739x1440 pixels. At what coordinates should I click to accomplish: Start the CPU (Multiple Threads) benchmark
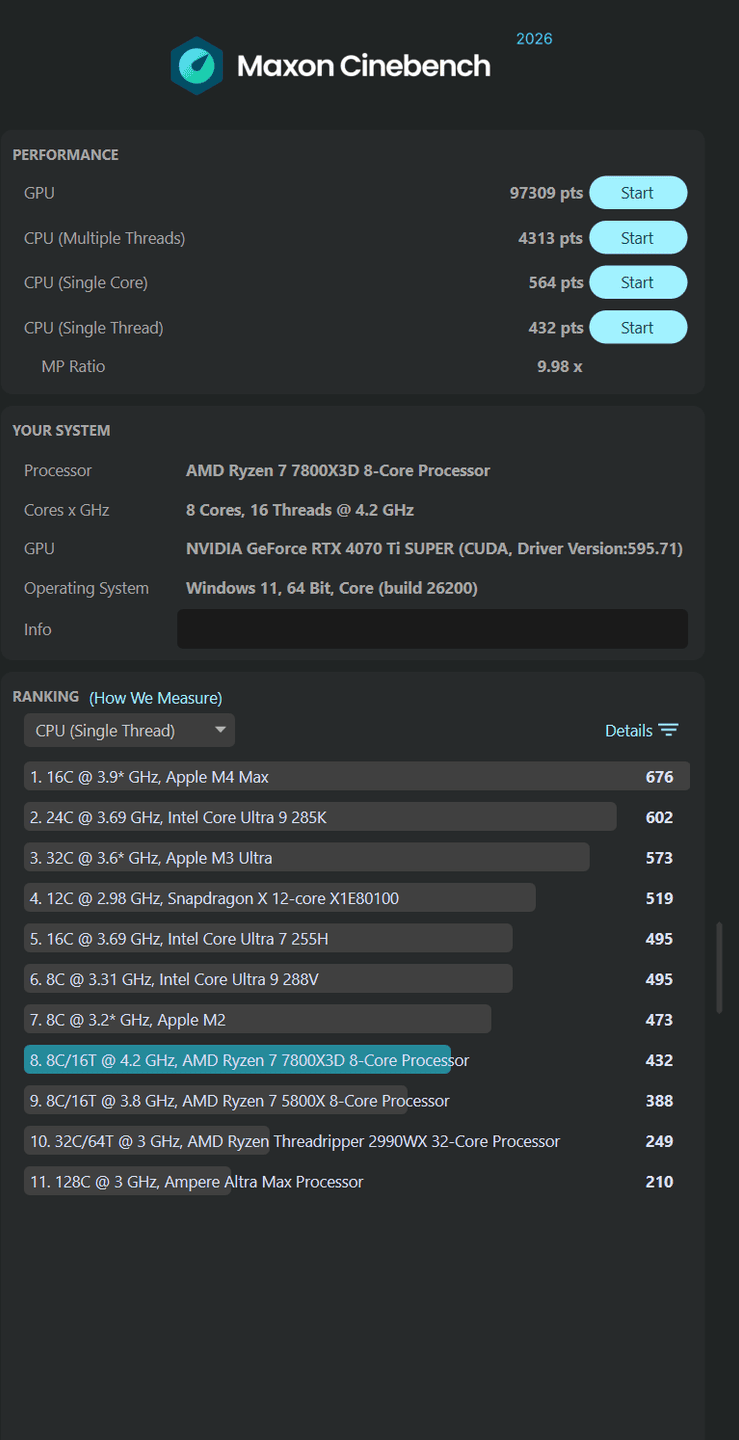(x=638, y=238)
